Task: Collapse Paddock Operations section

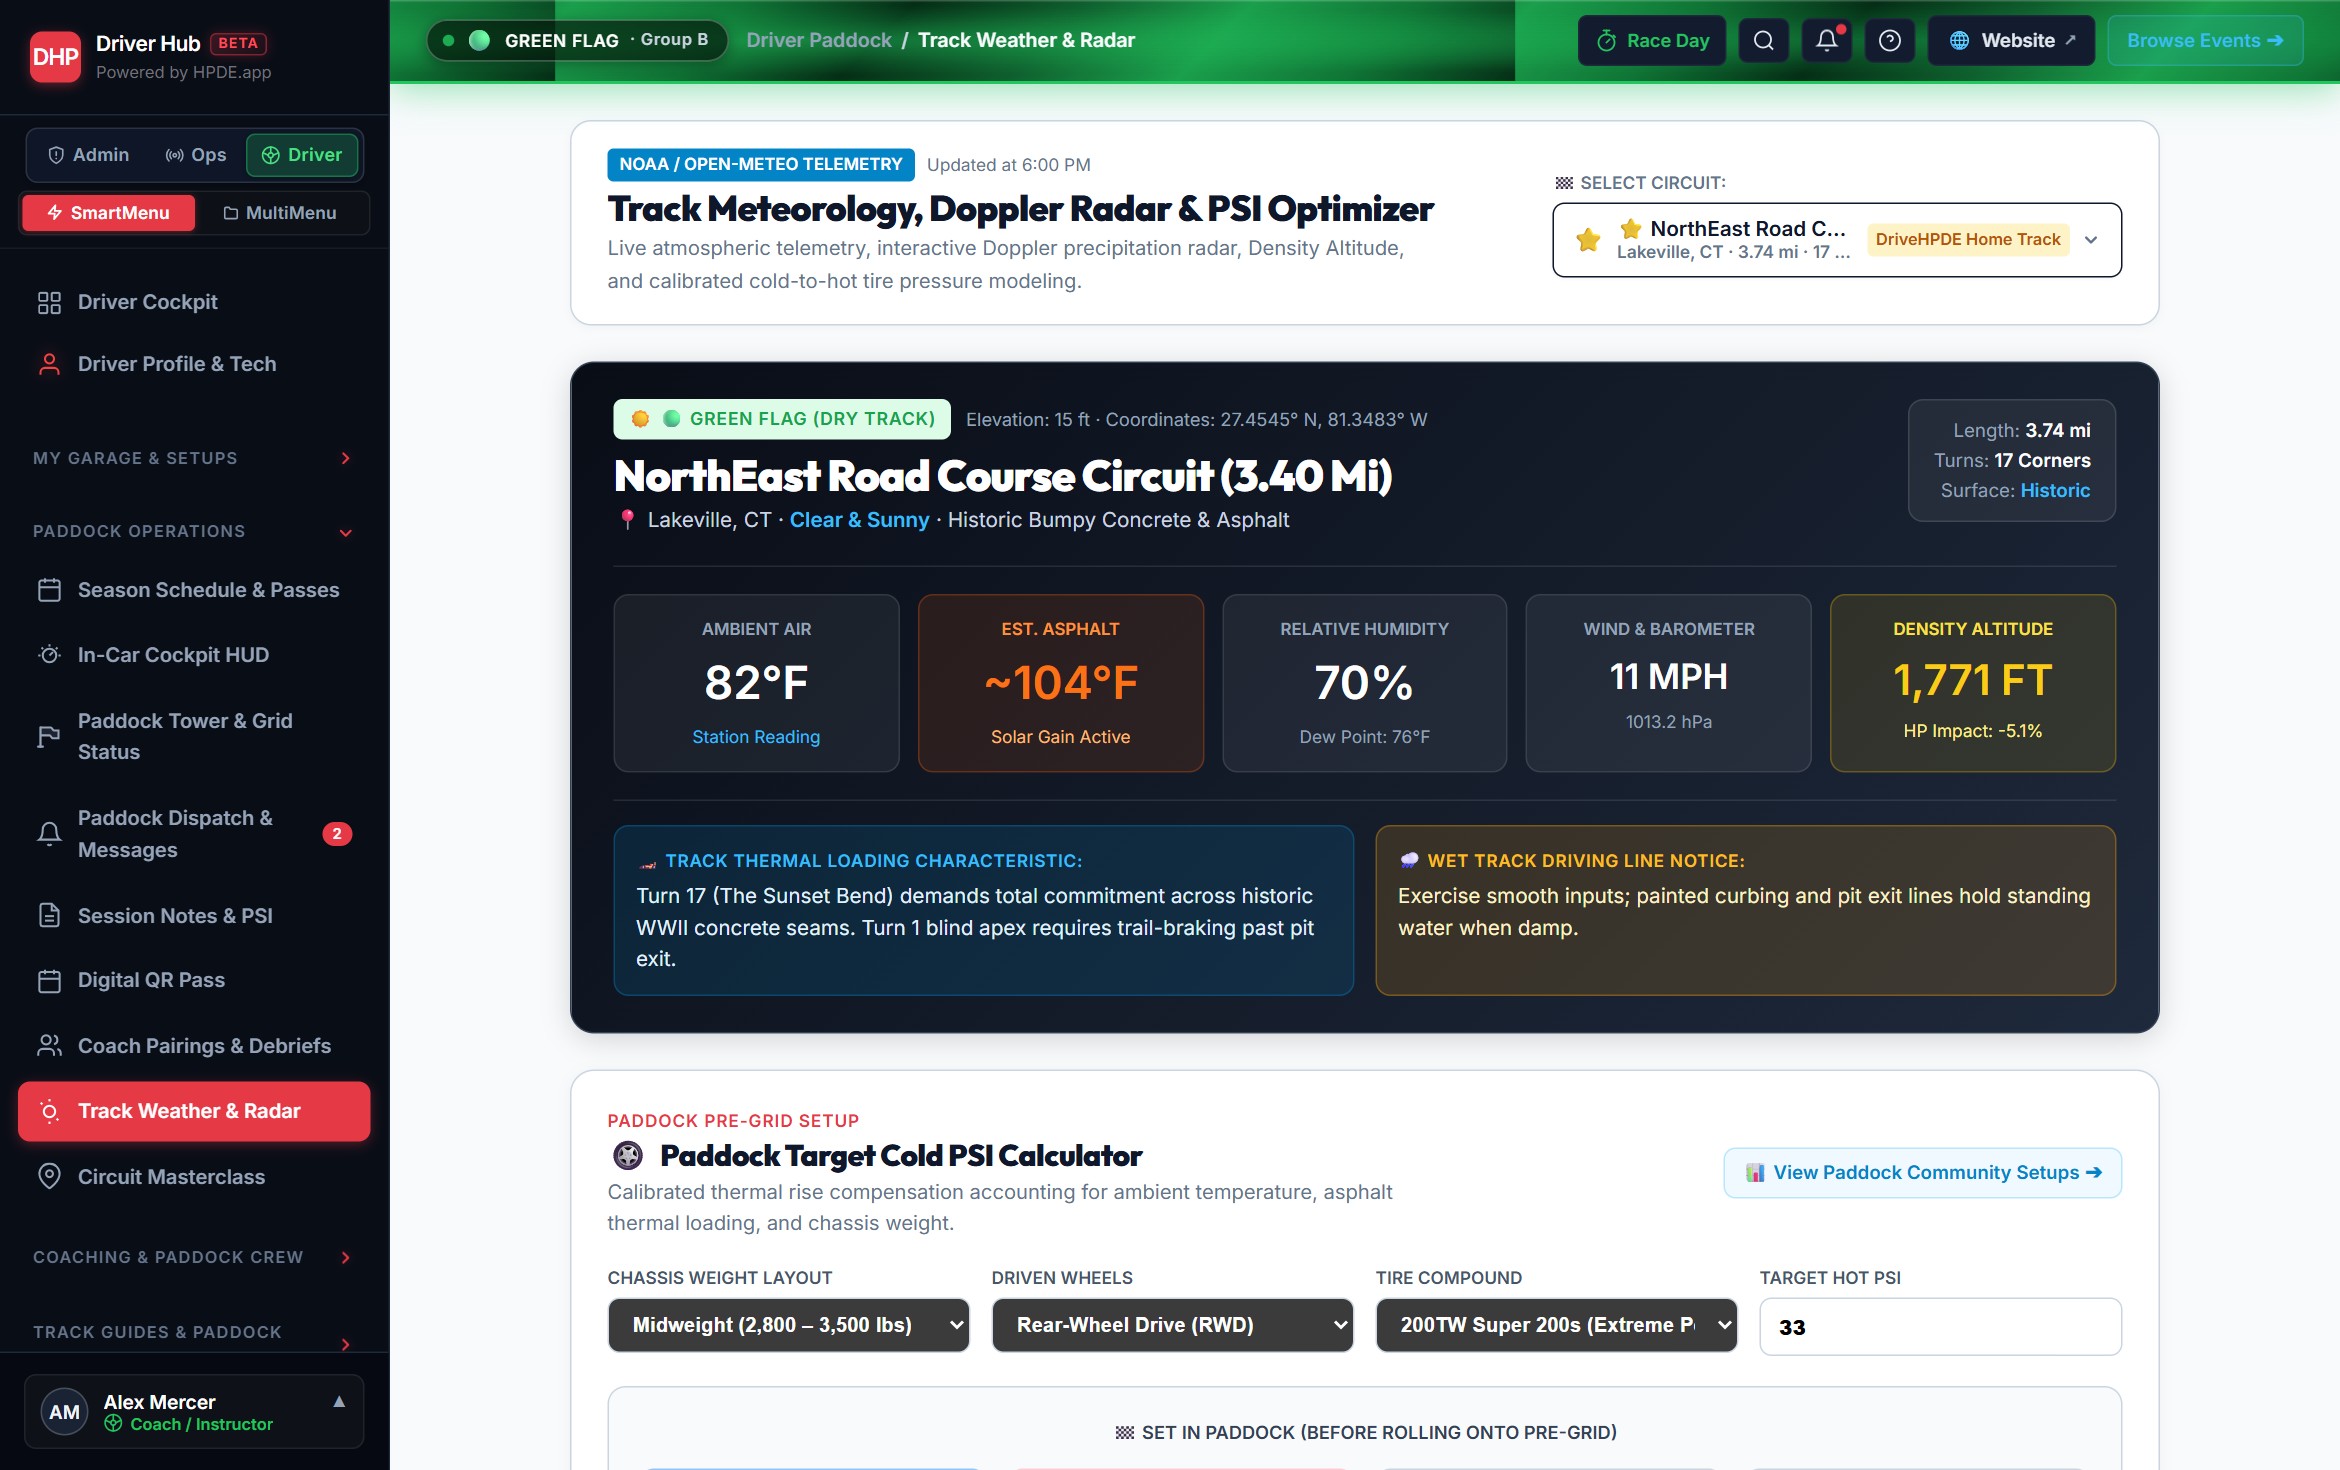Action: 193,532
